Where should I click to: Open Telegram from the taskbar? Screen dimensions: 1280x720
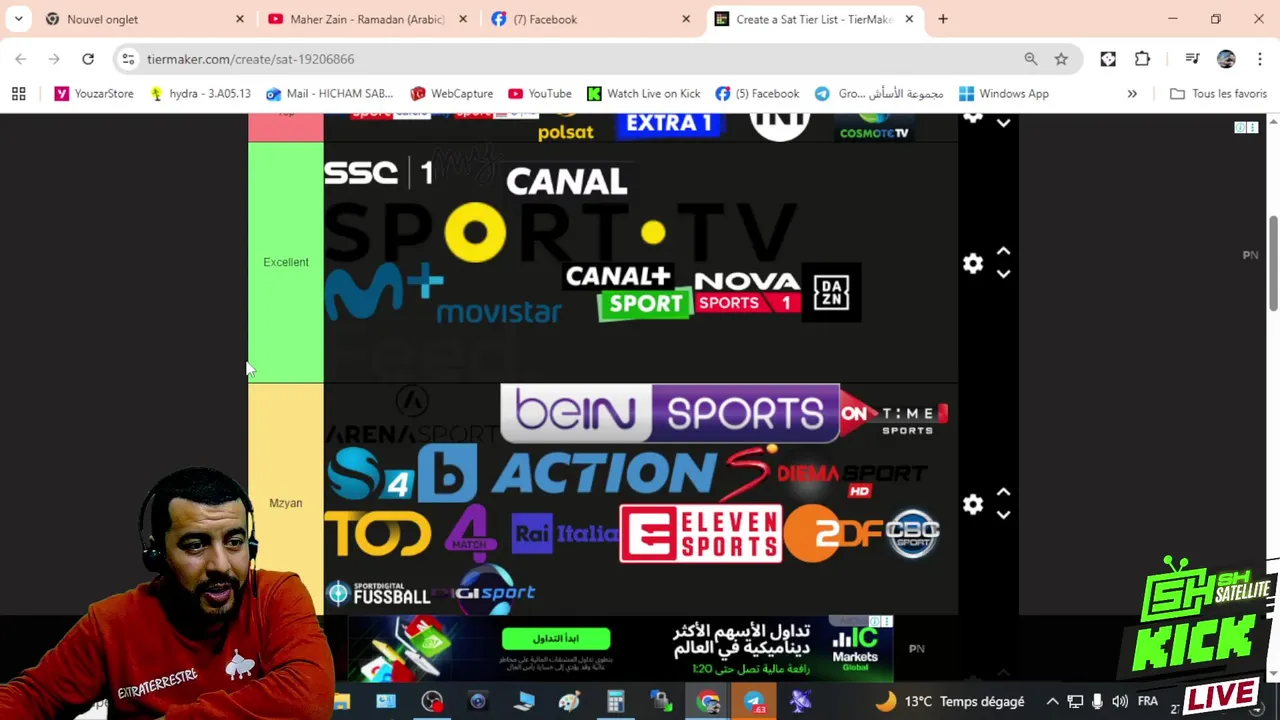point(754,702)
